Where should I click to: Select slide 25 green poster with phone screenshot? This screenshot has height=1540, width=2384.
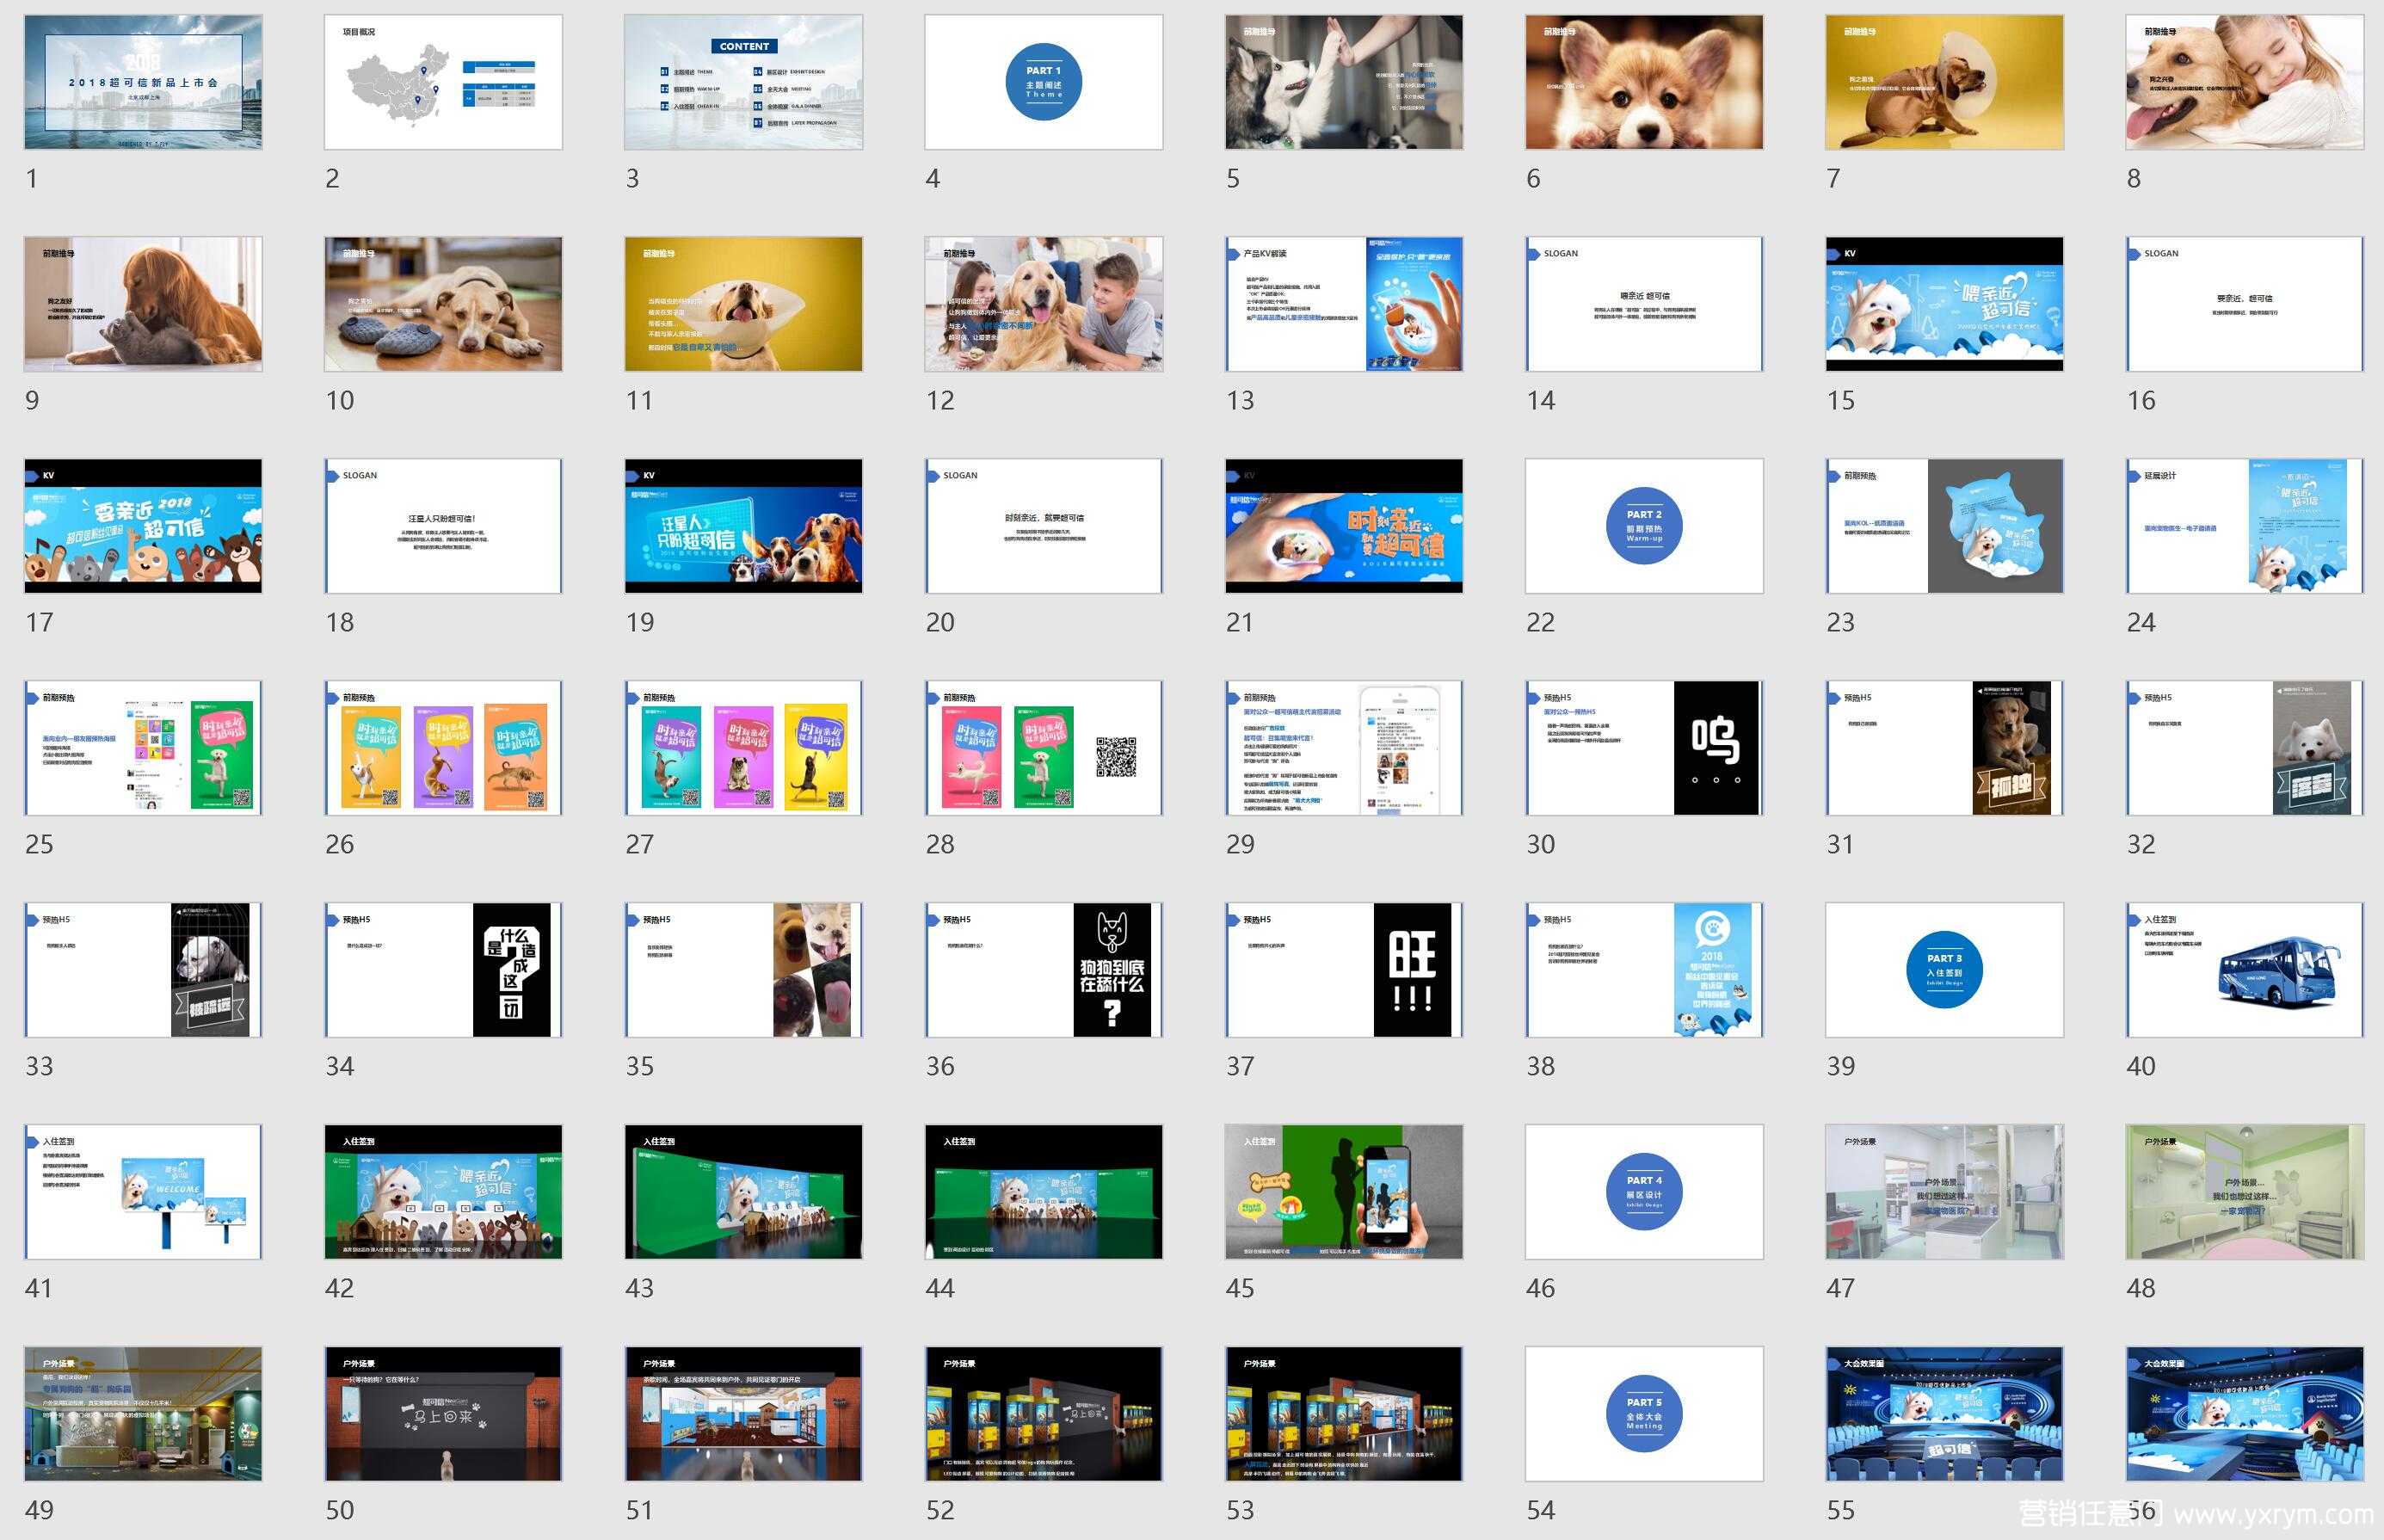click(x=143, y=748)
